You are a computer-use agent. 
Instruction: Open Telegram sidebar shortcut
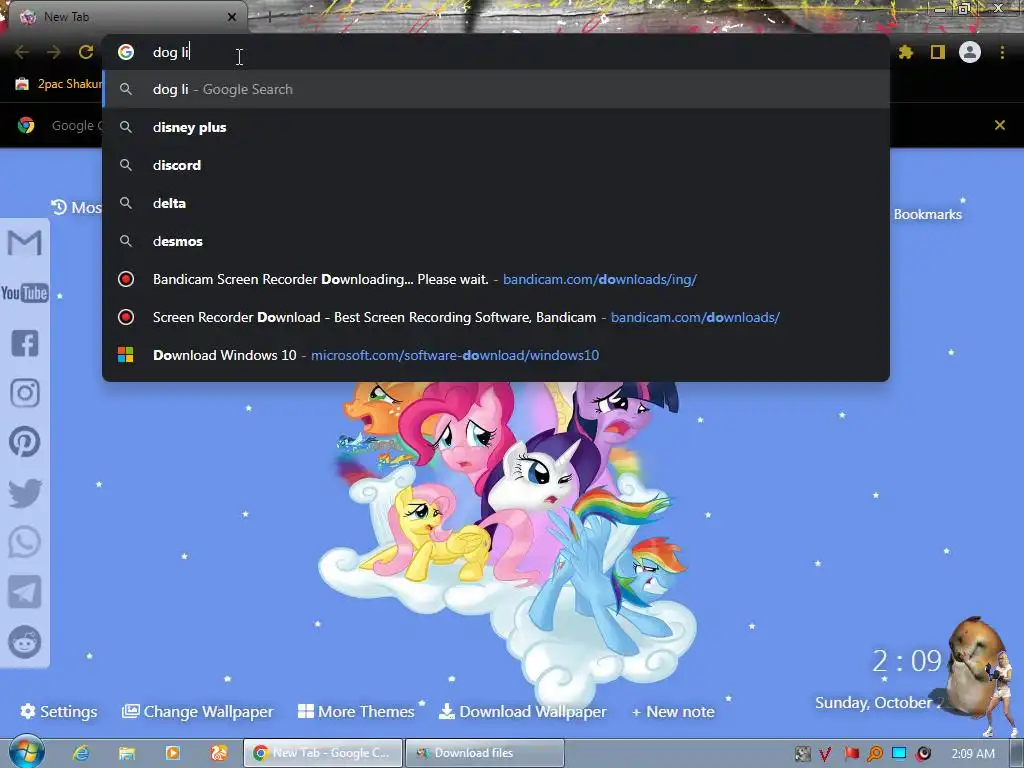click(x=25, y=592)
